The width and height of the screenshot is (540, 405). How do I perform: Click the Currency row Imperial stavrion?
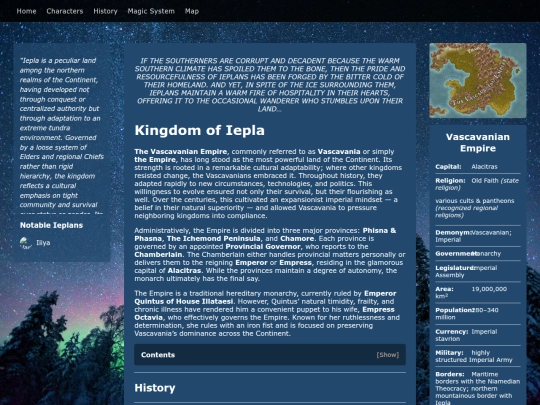(478, 335)
